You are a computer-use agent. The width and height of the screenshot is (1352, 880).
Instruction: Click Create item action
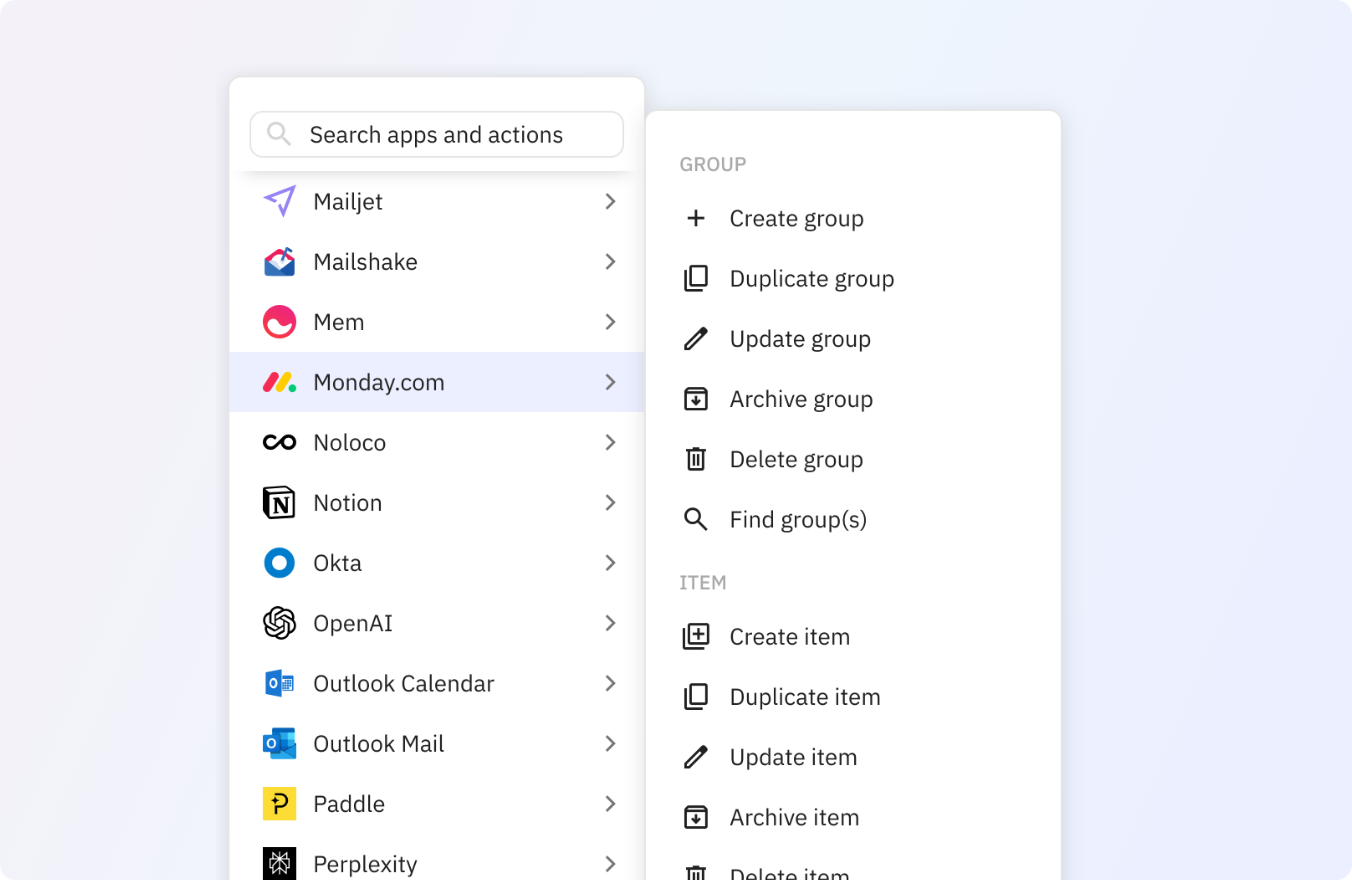click(789, 637)
